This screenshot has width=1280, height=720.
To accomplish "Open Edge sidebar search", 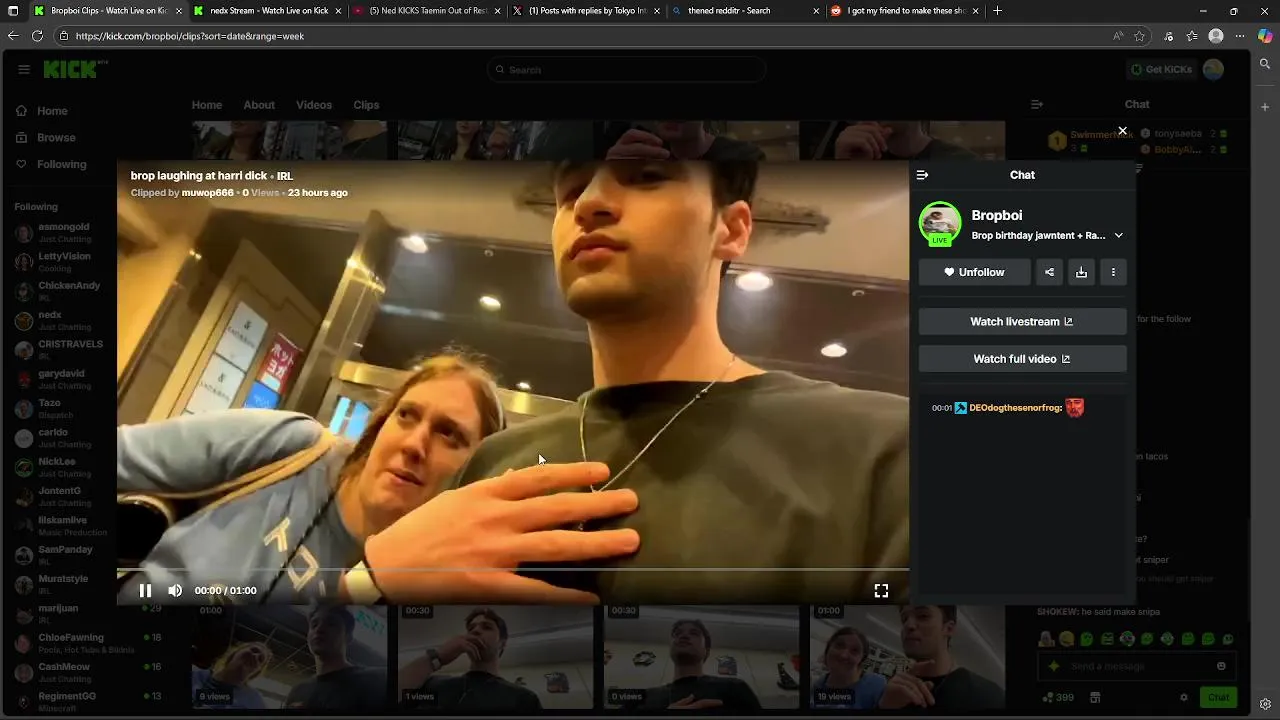I will (x=1265, y=64).
